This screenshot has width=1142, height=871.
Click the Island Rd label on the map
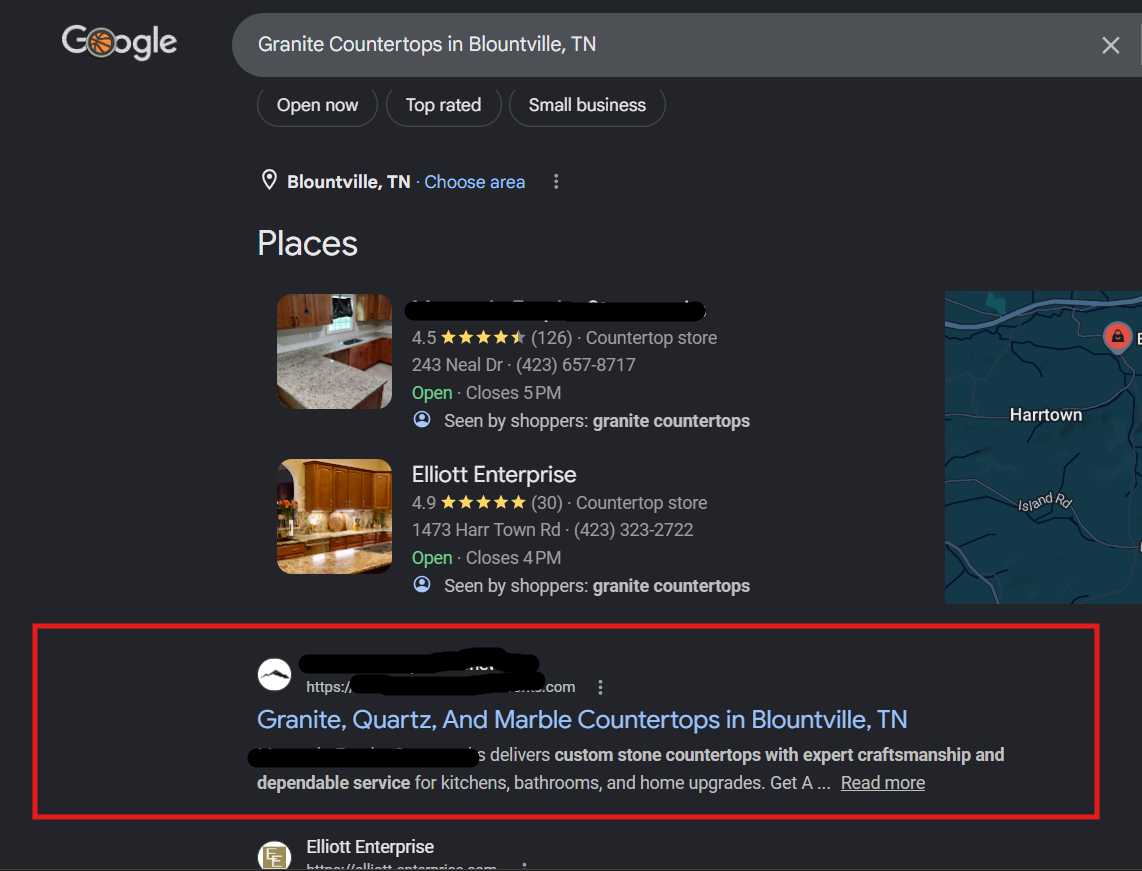click(1044, 502)
